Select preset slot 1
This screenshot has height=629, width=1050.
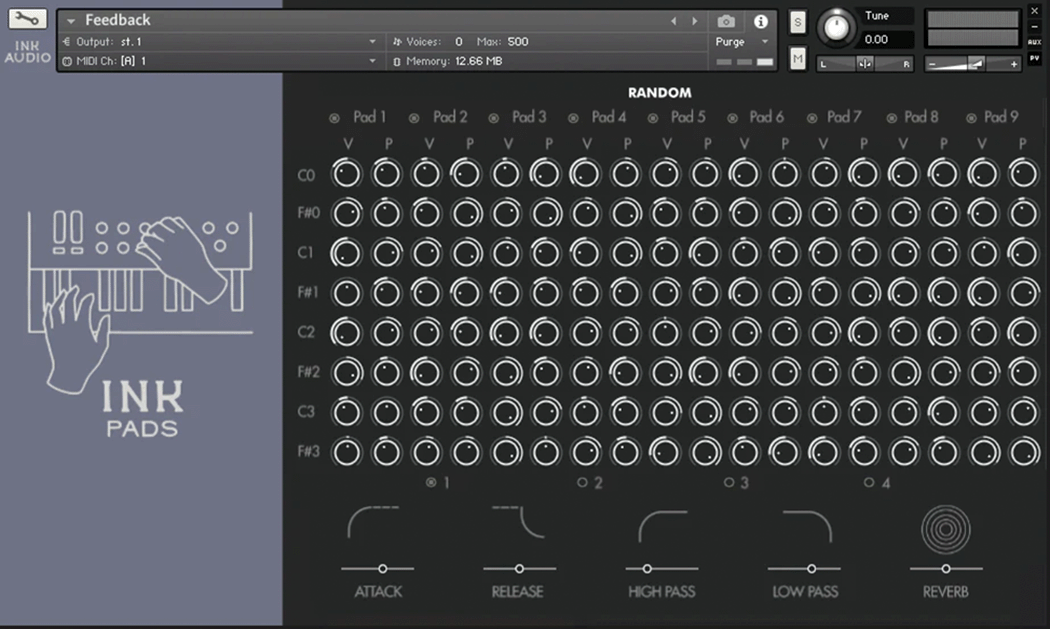coord(431,482)
